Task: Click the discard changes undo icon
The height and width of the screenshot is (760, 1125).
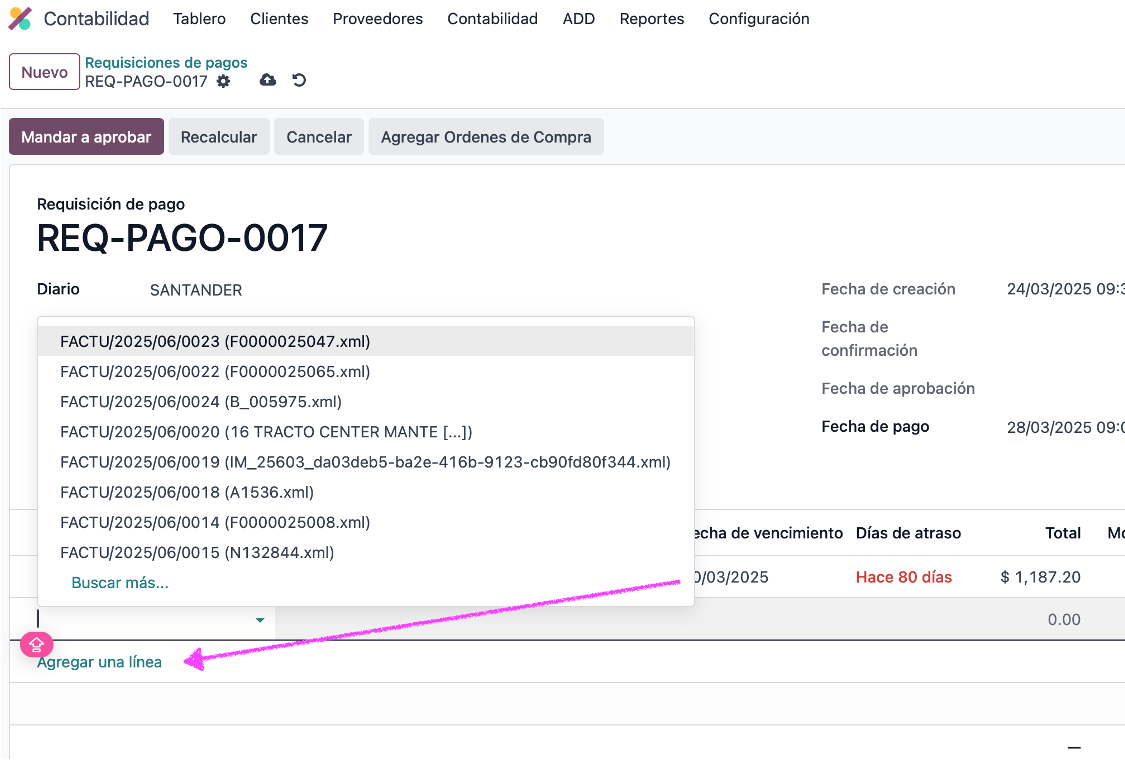Action: (x=299, y=80)
